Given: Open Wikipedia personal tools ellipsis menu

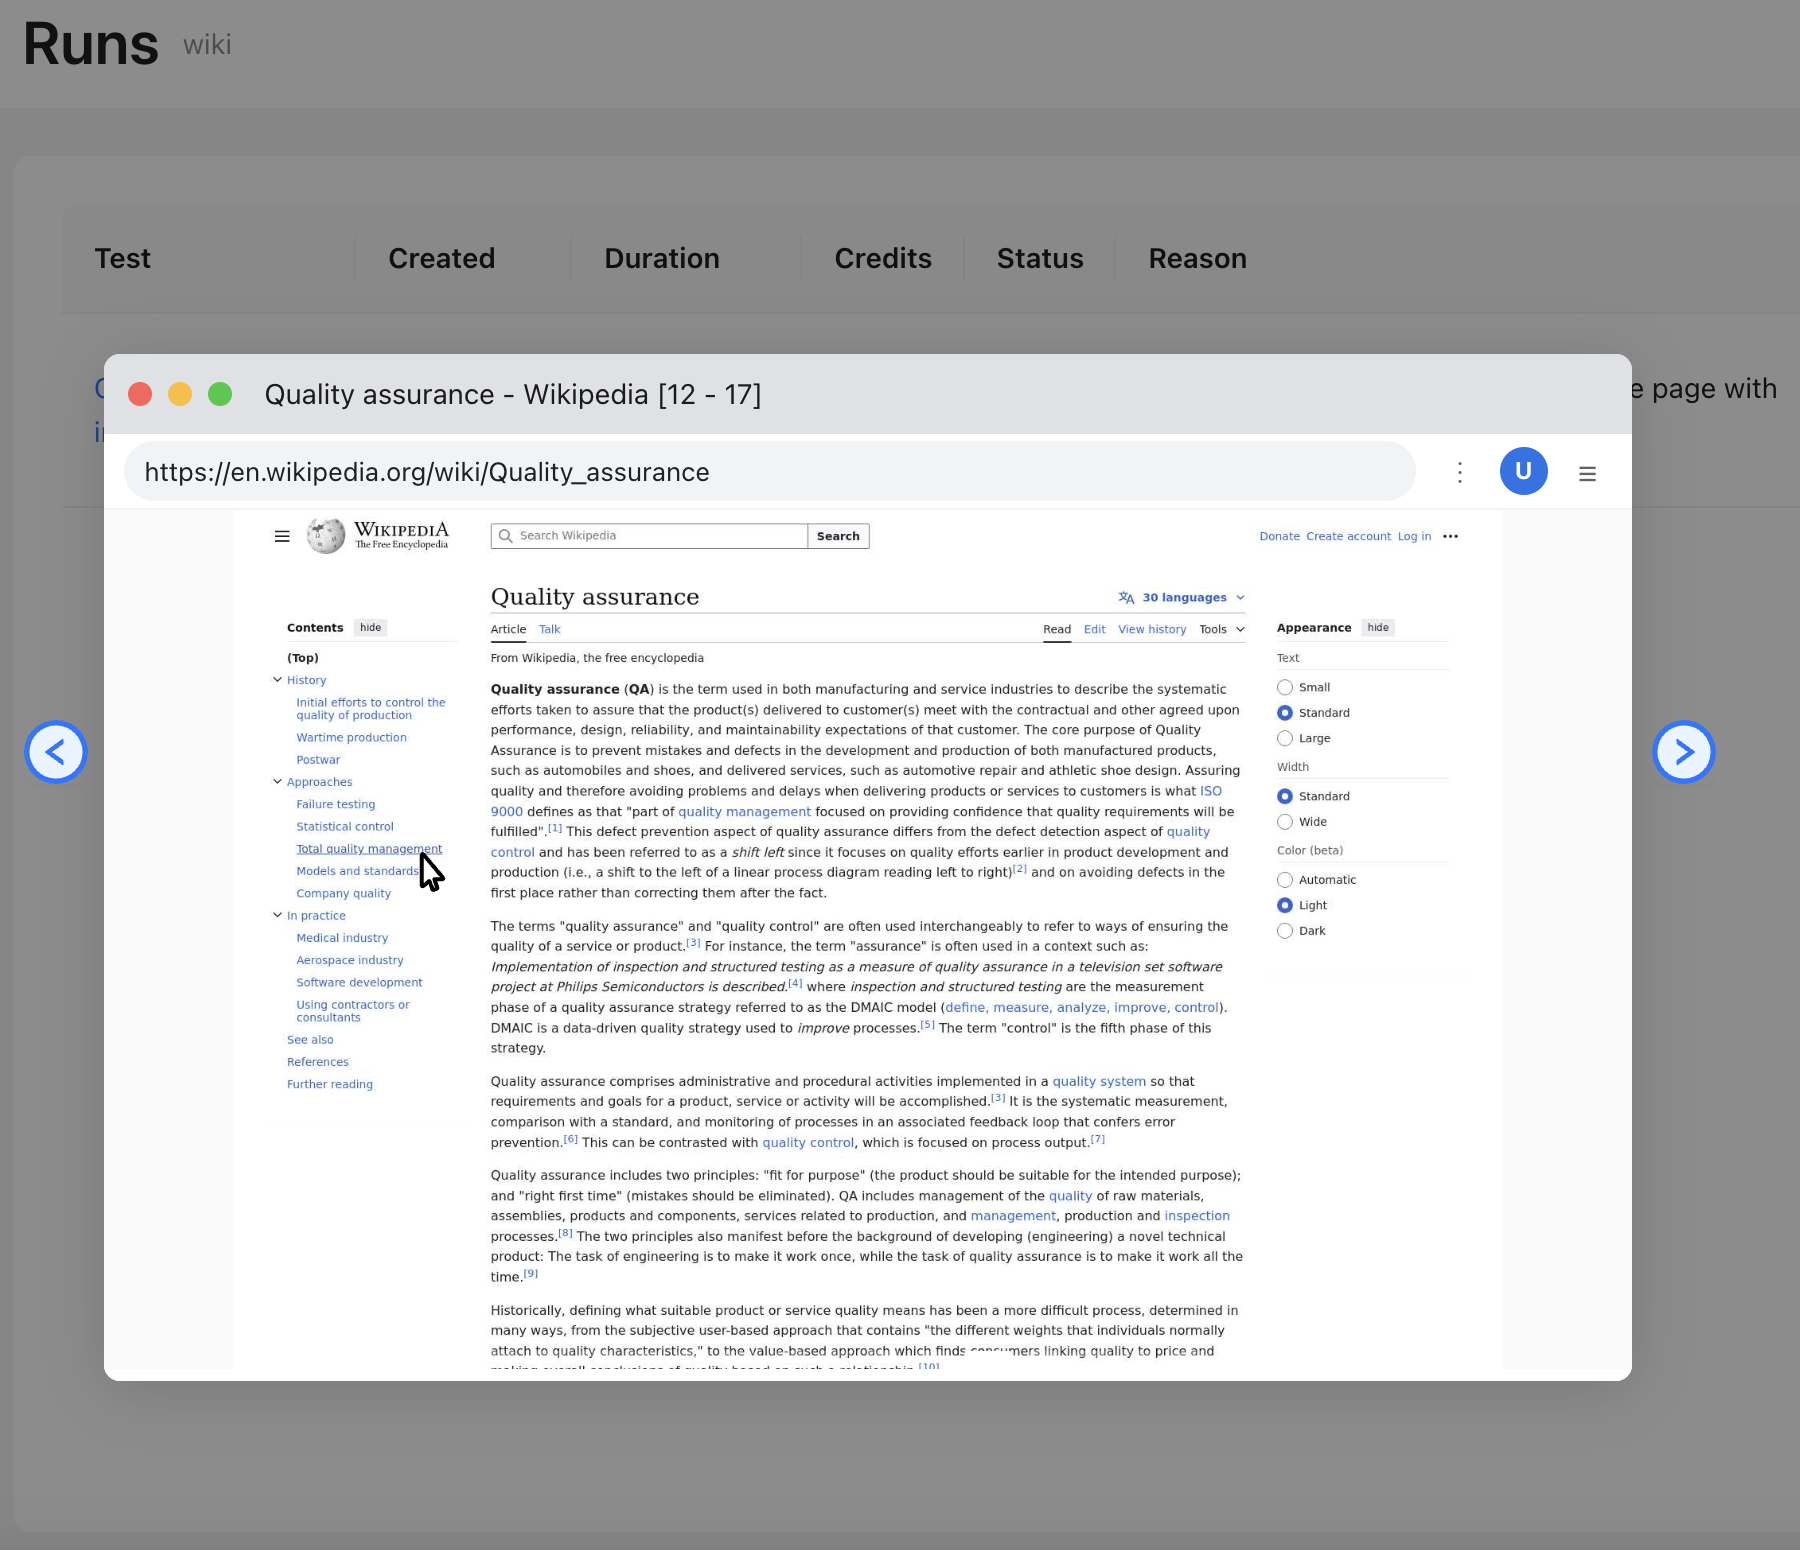Looking at the screenshot, I should [1451, 536].
